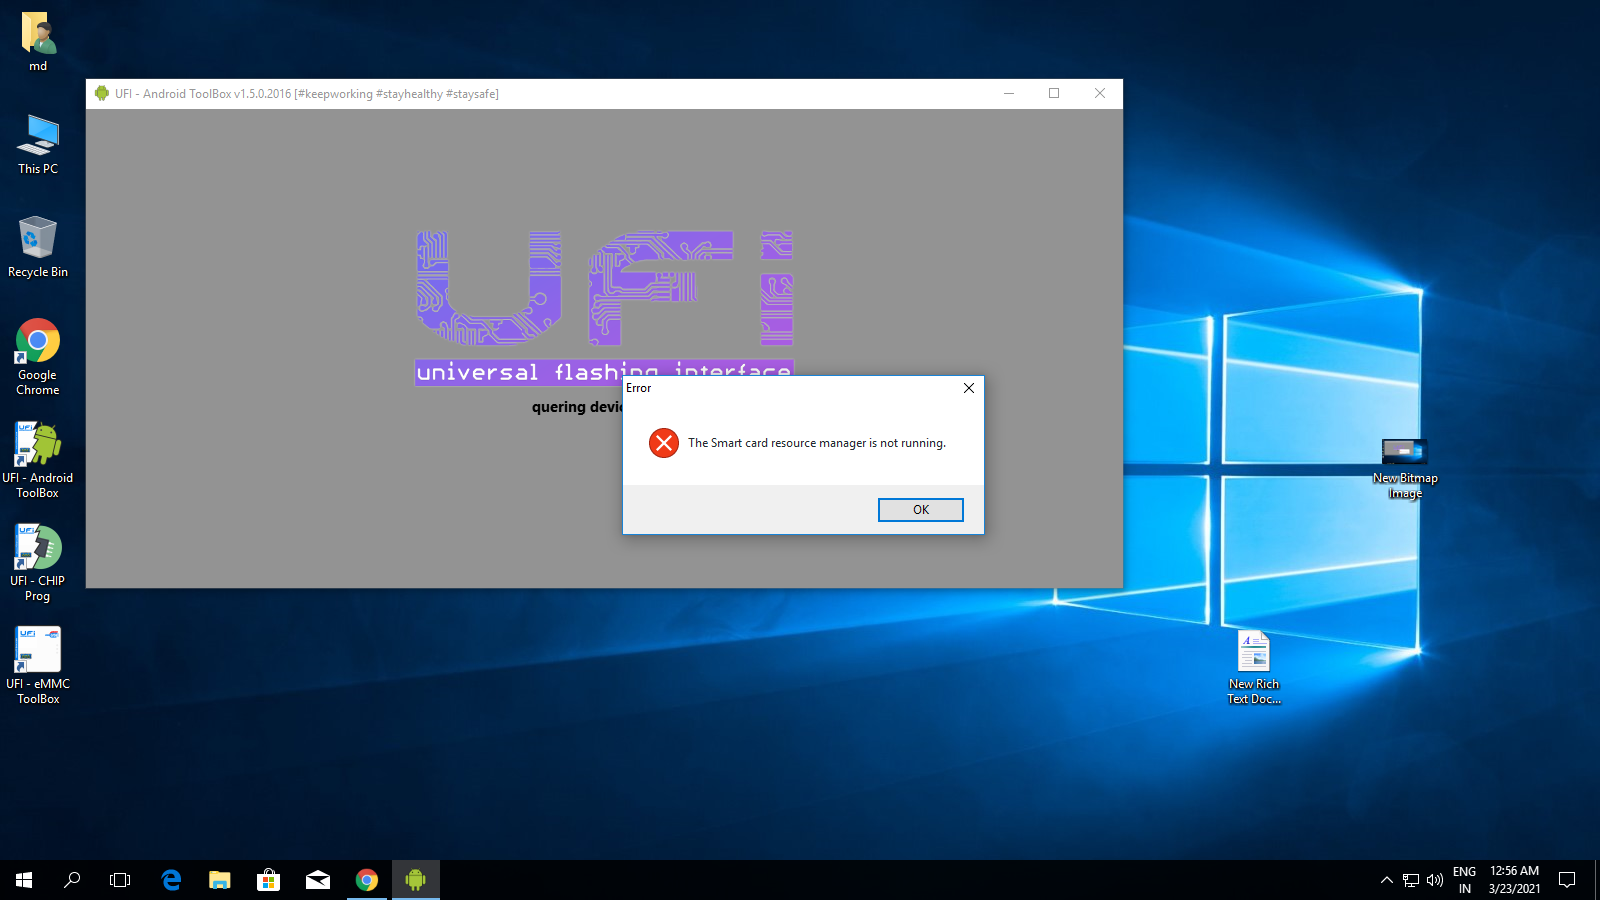Open Task View from taskbar
The height and width of the screenshot is (900, 1600).
tap(120, 880)
